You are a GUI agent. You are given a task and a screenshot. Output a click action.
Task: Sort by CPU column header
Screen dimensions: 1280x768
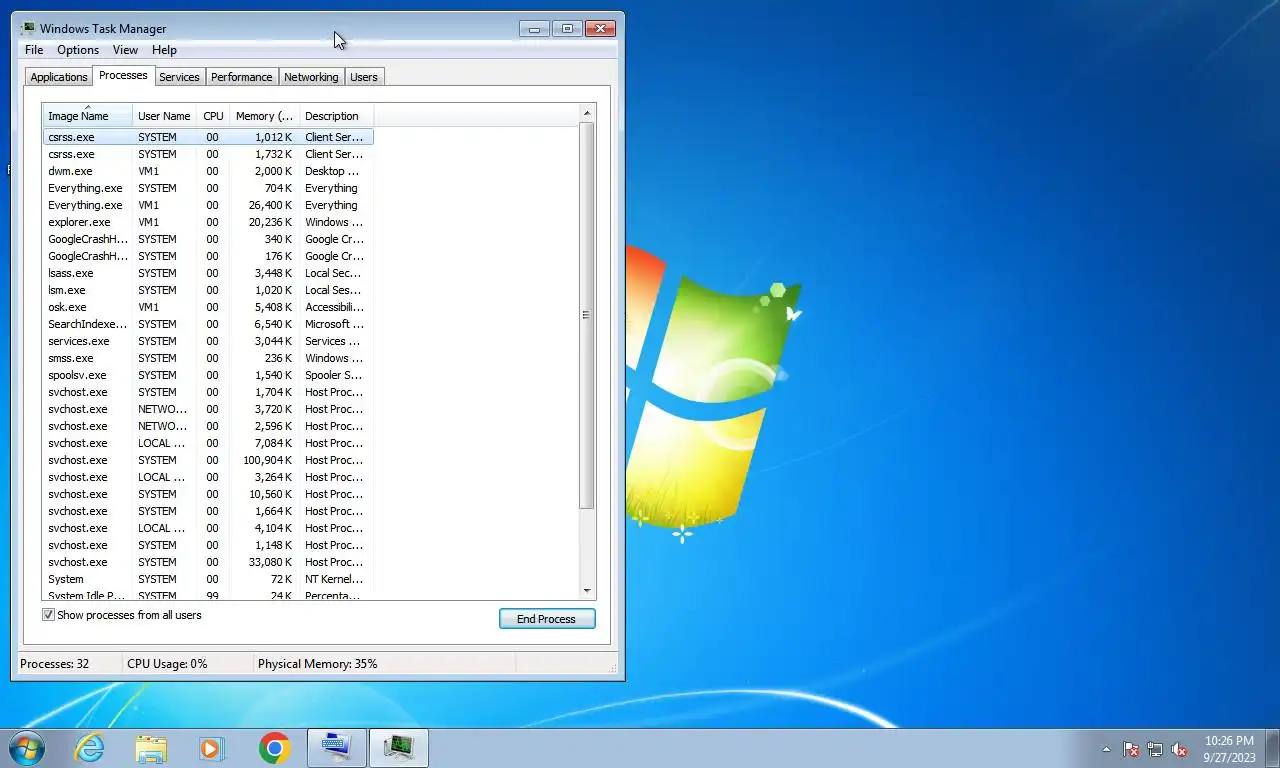(x=213, y=116)
